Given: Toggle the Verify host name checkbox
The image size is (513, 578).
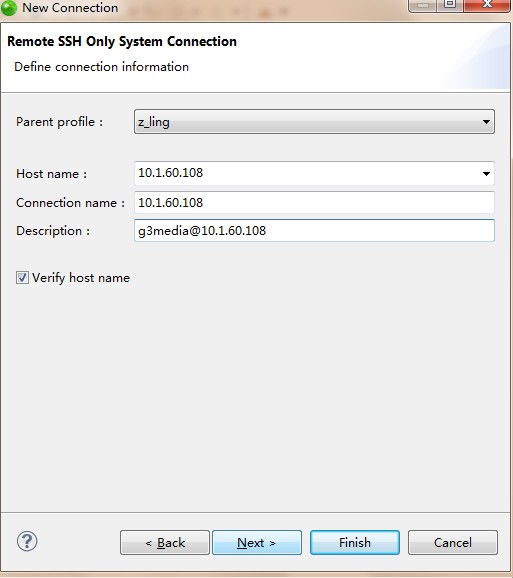Looking at the screenshot, I should (22, 278).
